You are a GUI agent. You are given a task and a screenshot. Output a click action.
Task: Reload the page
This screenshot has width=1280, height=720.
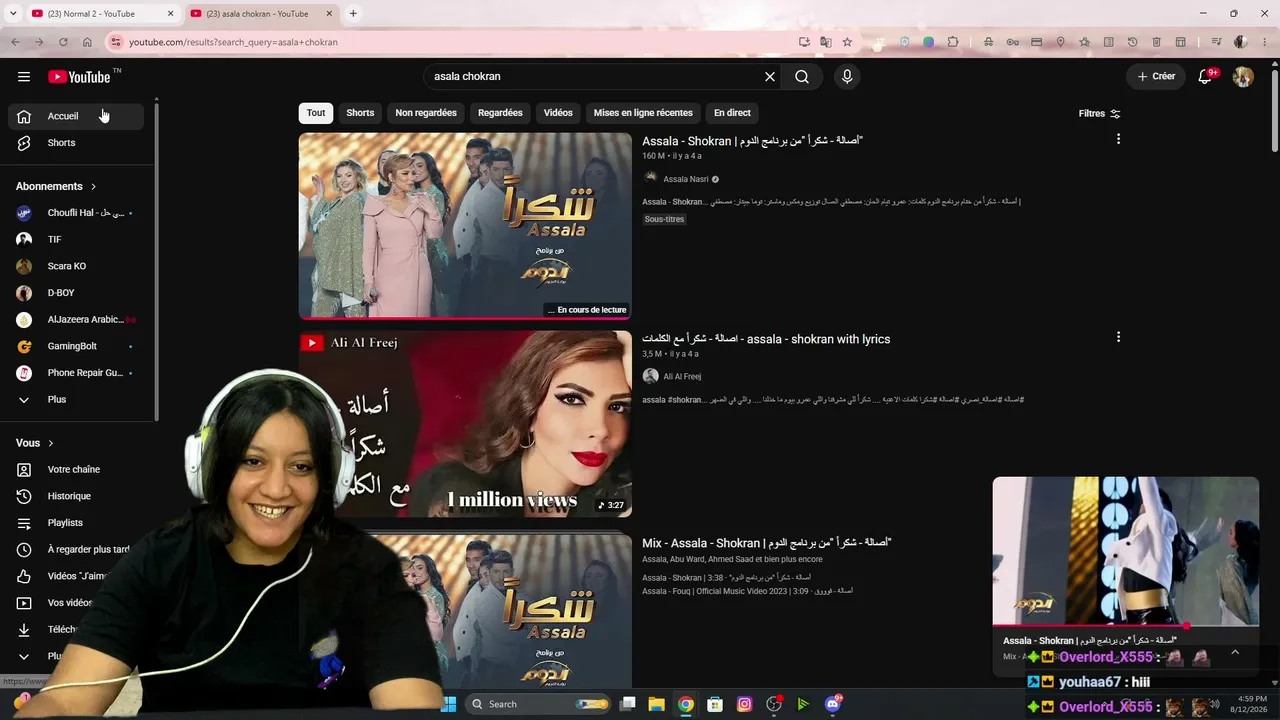pyautogui.click(x=63, y=42)
